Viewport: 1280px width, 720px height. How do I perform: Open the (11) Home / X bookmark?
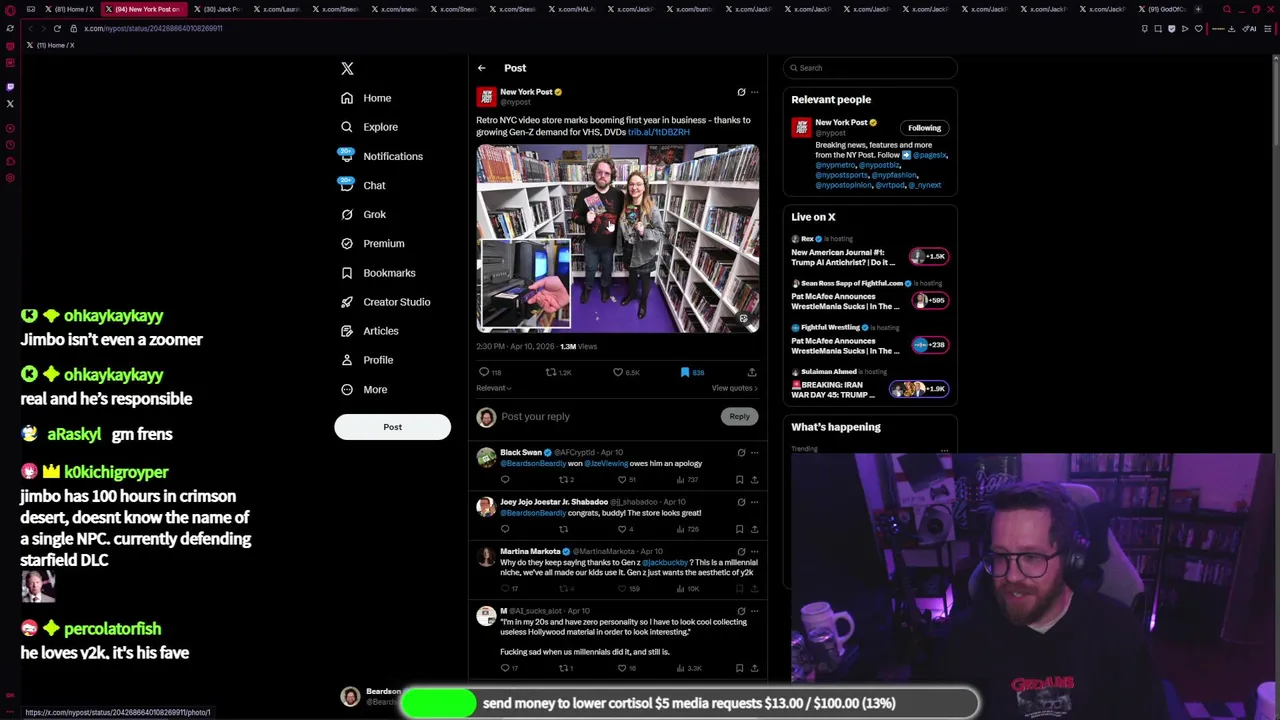[x=50, y=45]
